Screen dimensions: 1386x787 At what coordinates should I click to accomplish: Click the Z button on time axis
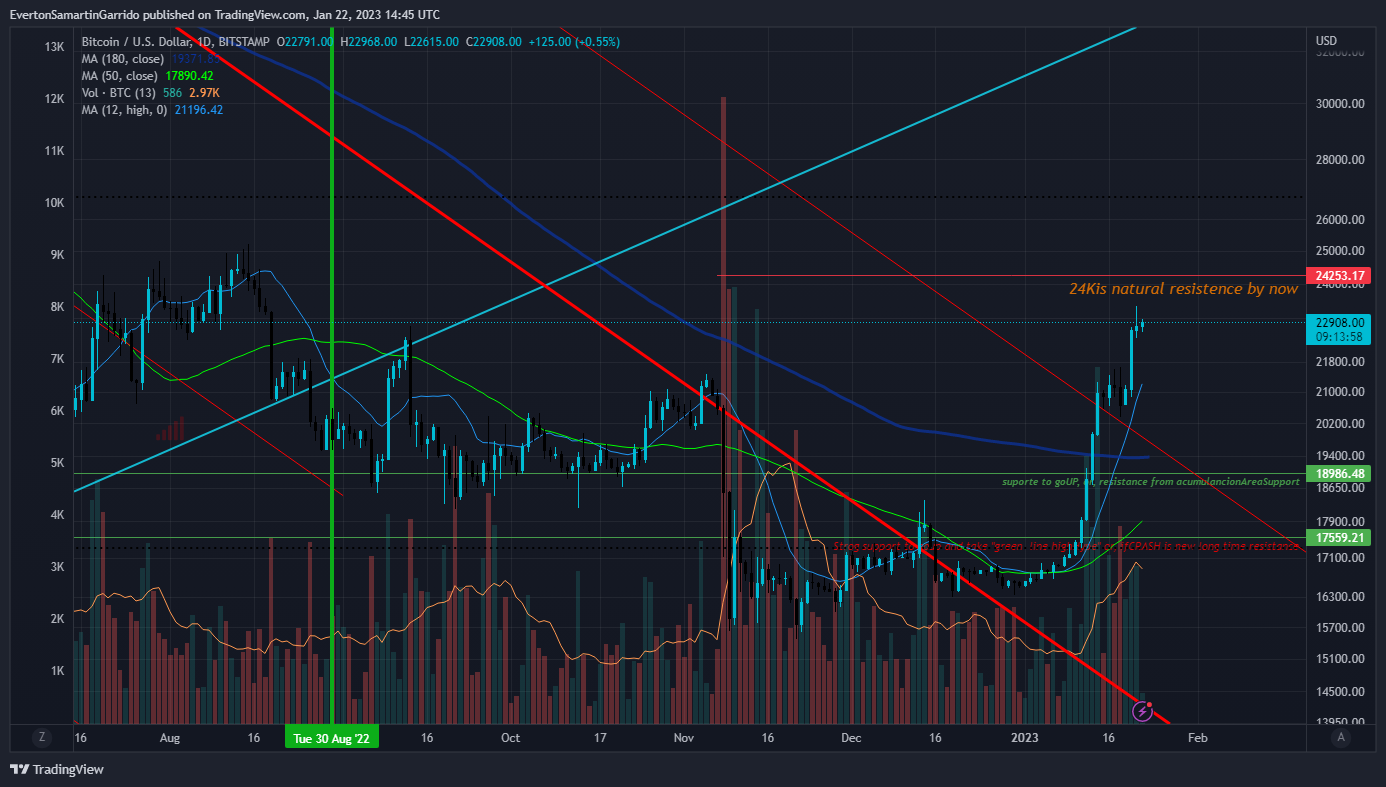pyautogui.click(x=41, y=737)
